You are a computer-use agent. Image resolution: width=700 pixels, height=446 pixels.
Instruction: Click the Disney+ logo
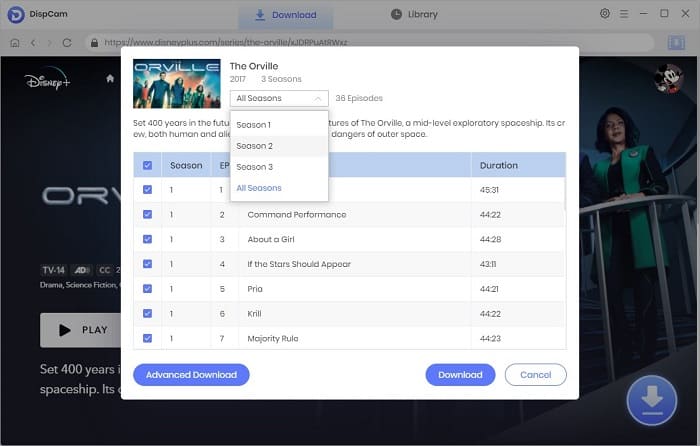[47, 79]
